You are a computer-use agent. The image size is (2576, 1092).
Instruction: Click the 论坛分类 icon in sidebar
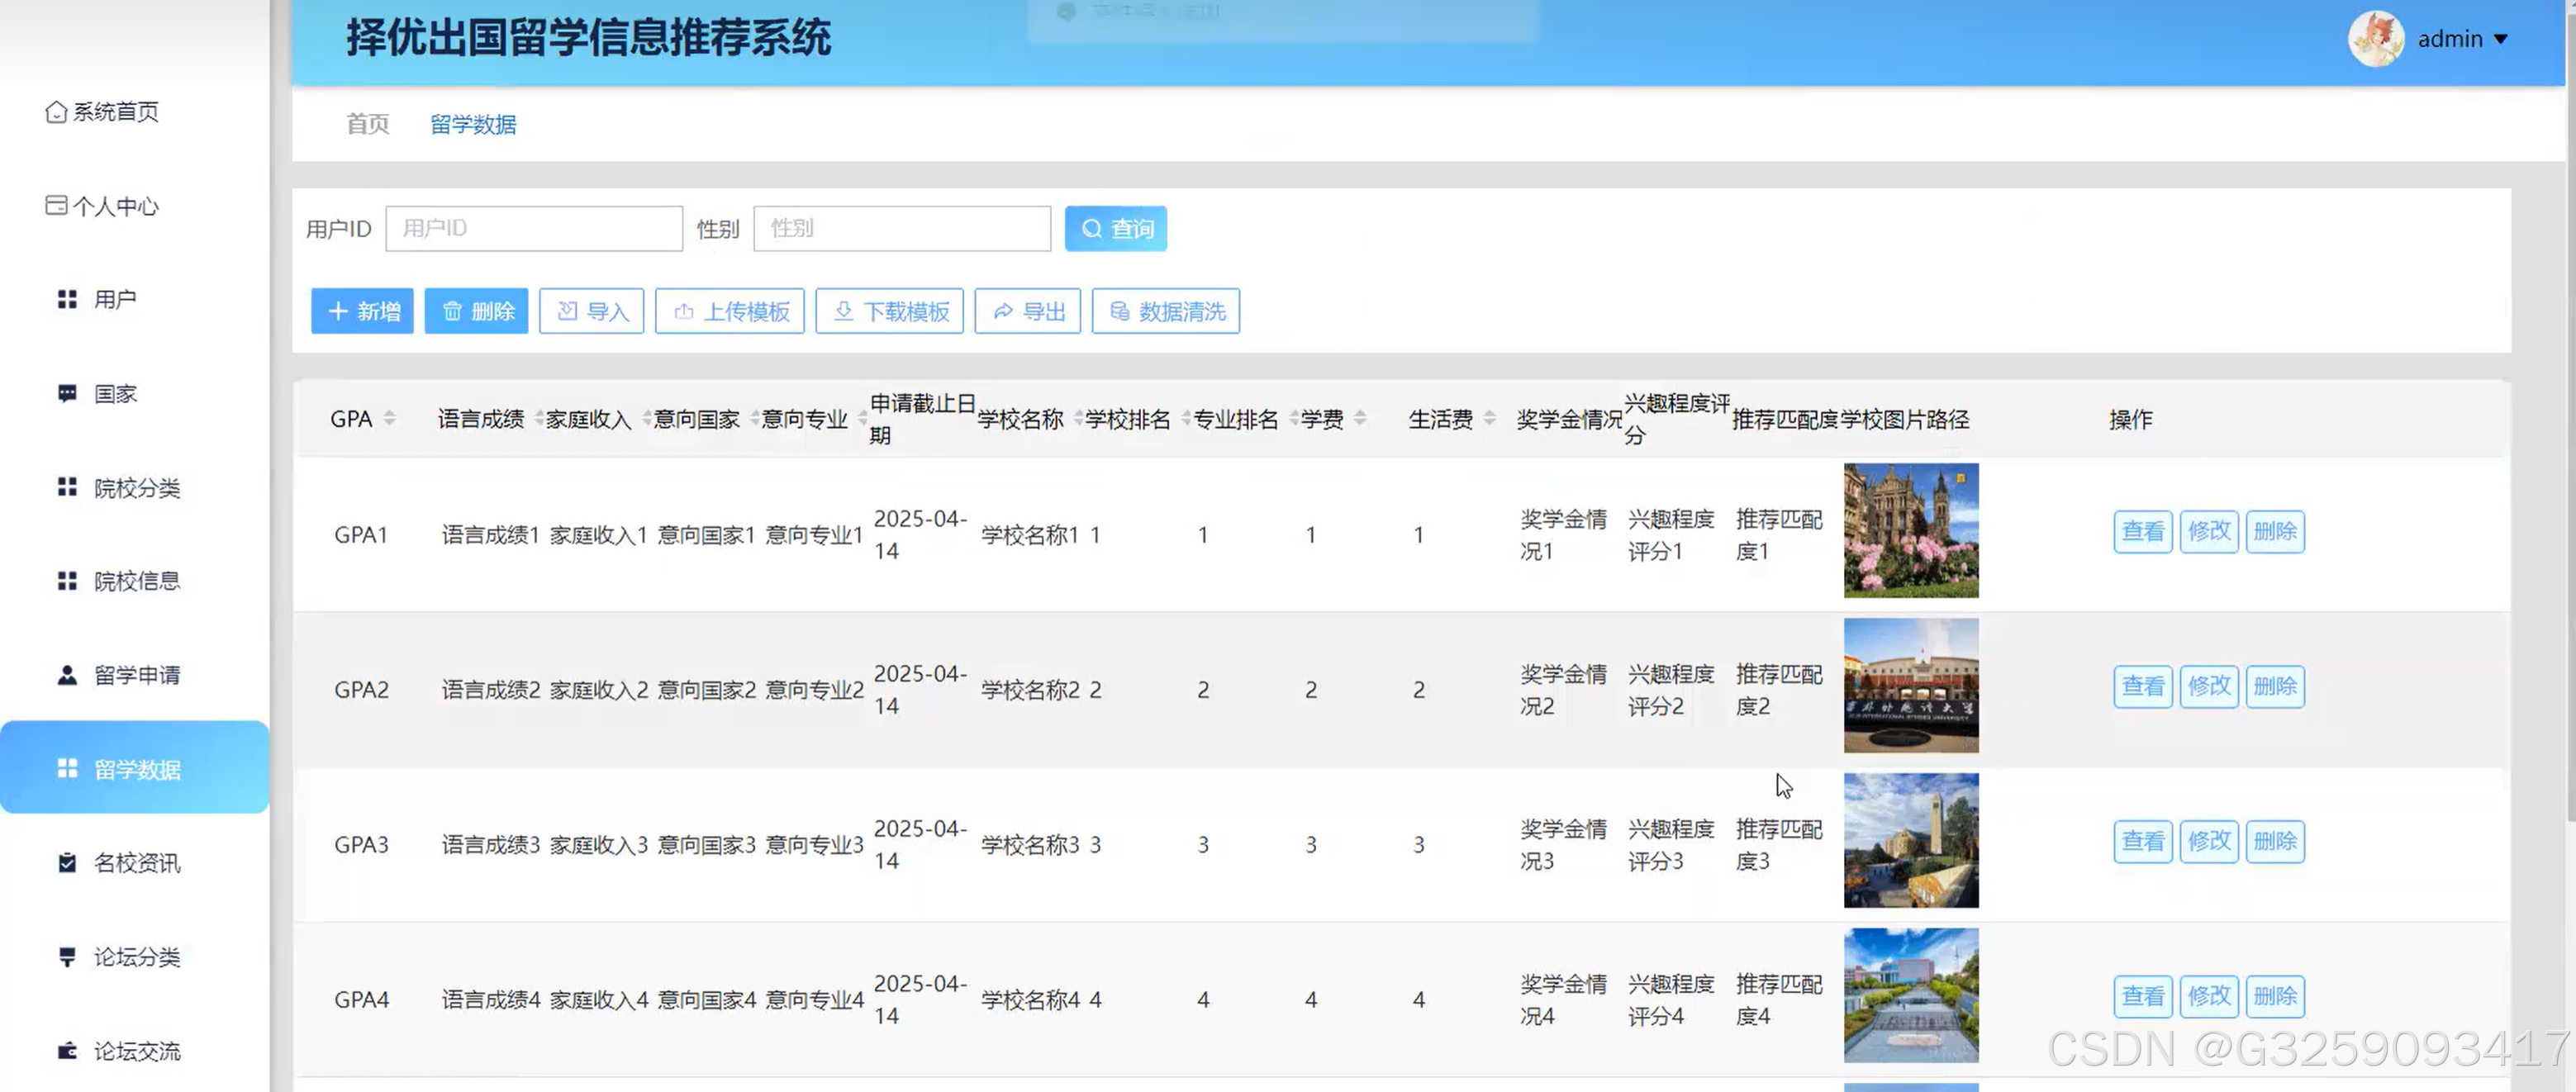click(67, 956)
